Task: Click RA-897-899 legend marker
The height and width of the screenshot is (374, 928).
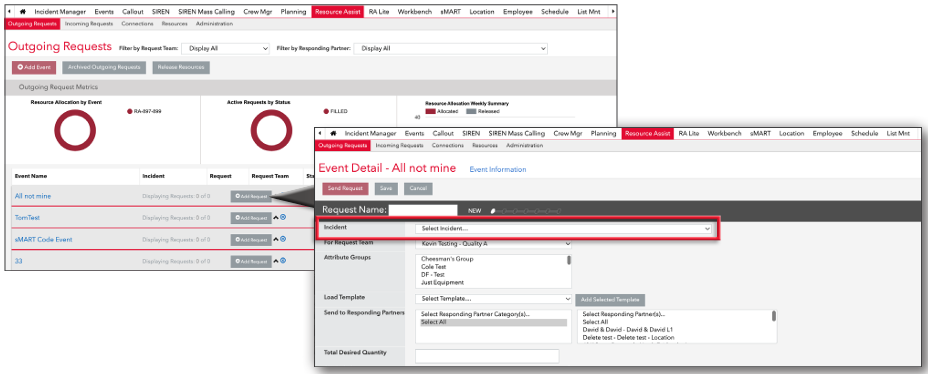Action: coord(130,111)
